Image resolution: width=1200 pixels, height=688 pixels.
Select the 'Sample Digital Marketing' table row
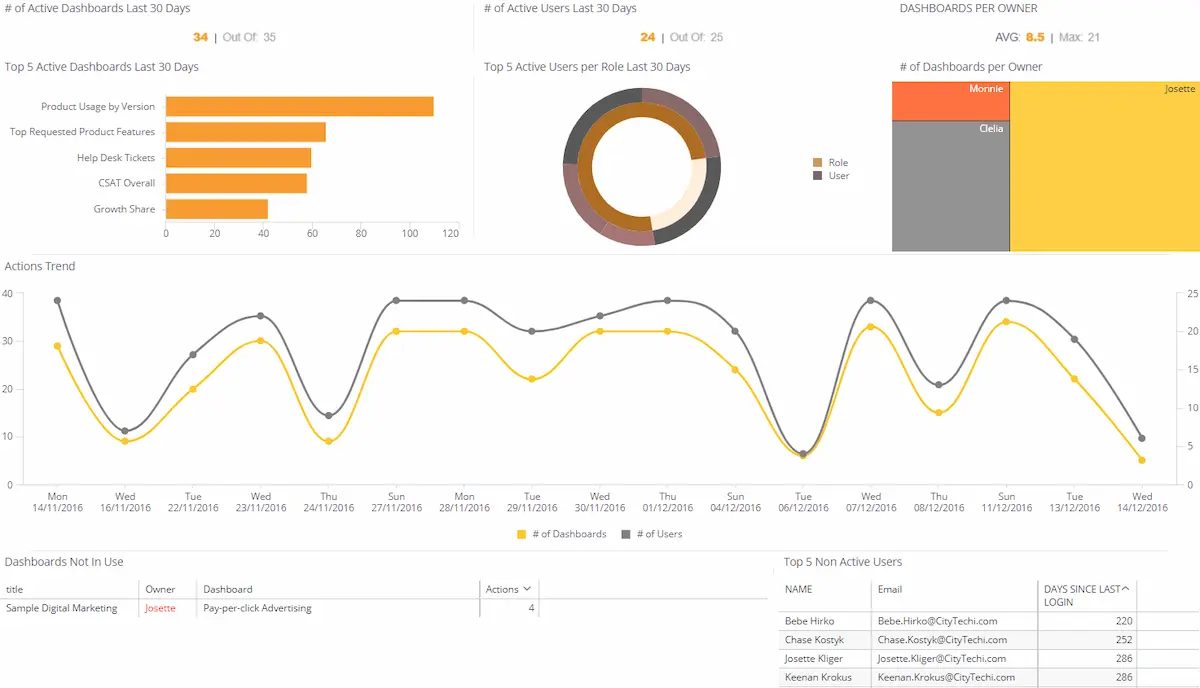60,607
